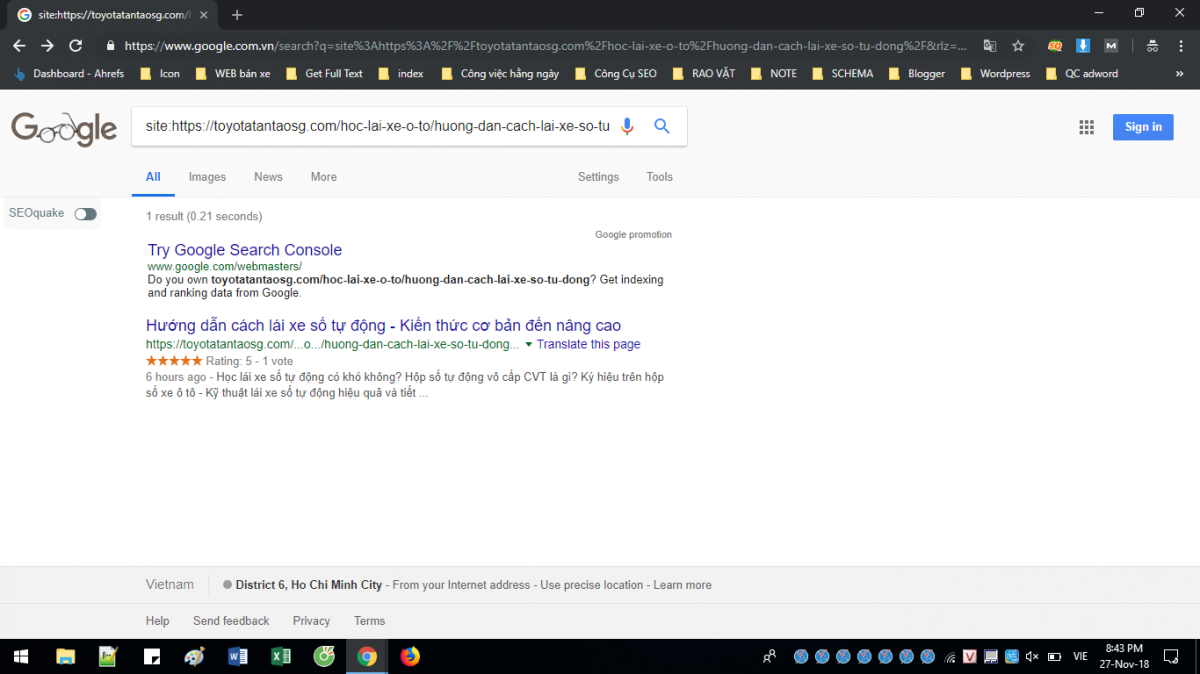The image size is (1200, 674).
Task: Click the M extension icon in toolbar
Action: [1111, 46]
